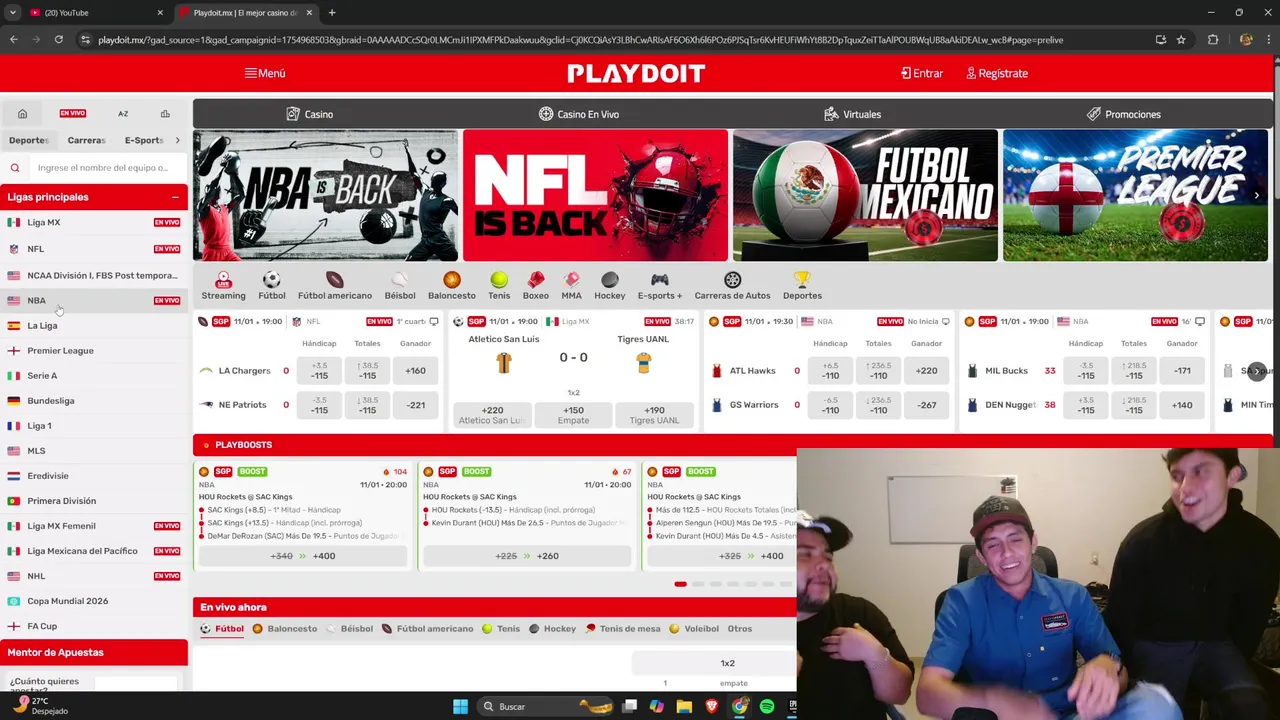Add the +260 Rockets boost
The width and height of the screenshot is (1280, 720).
(527, 556)
